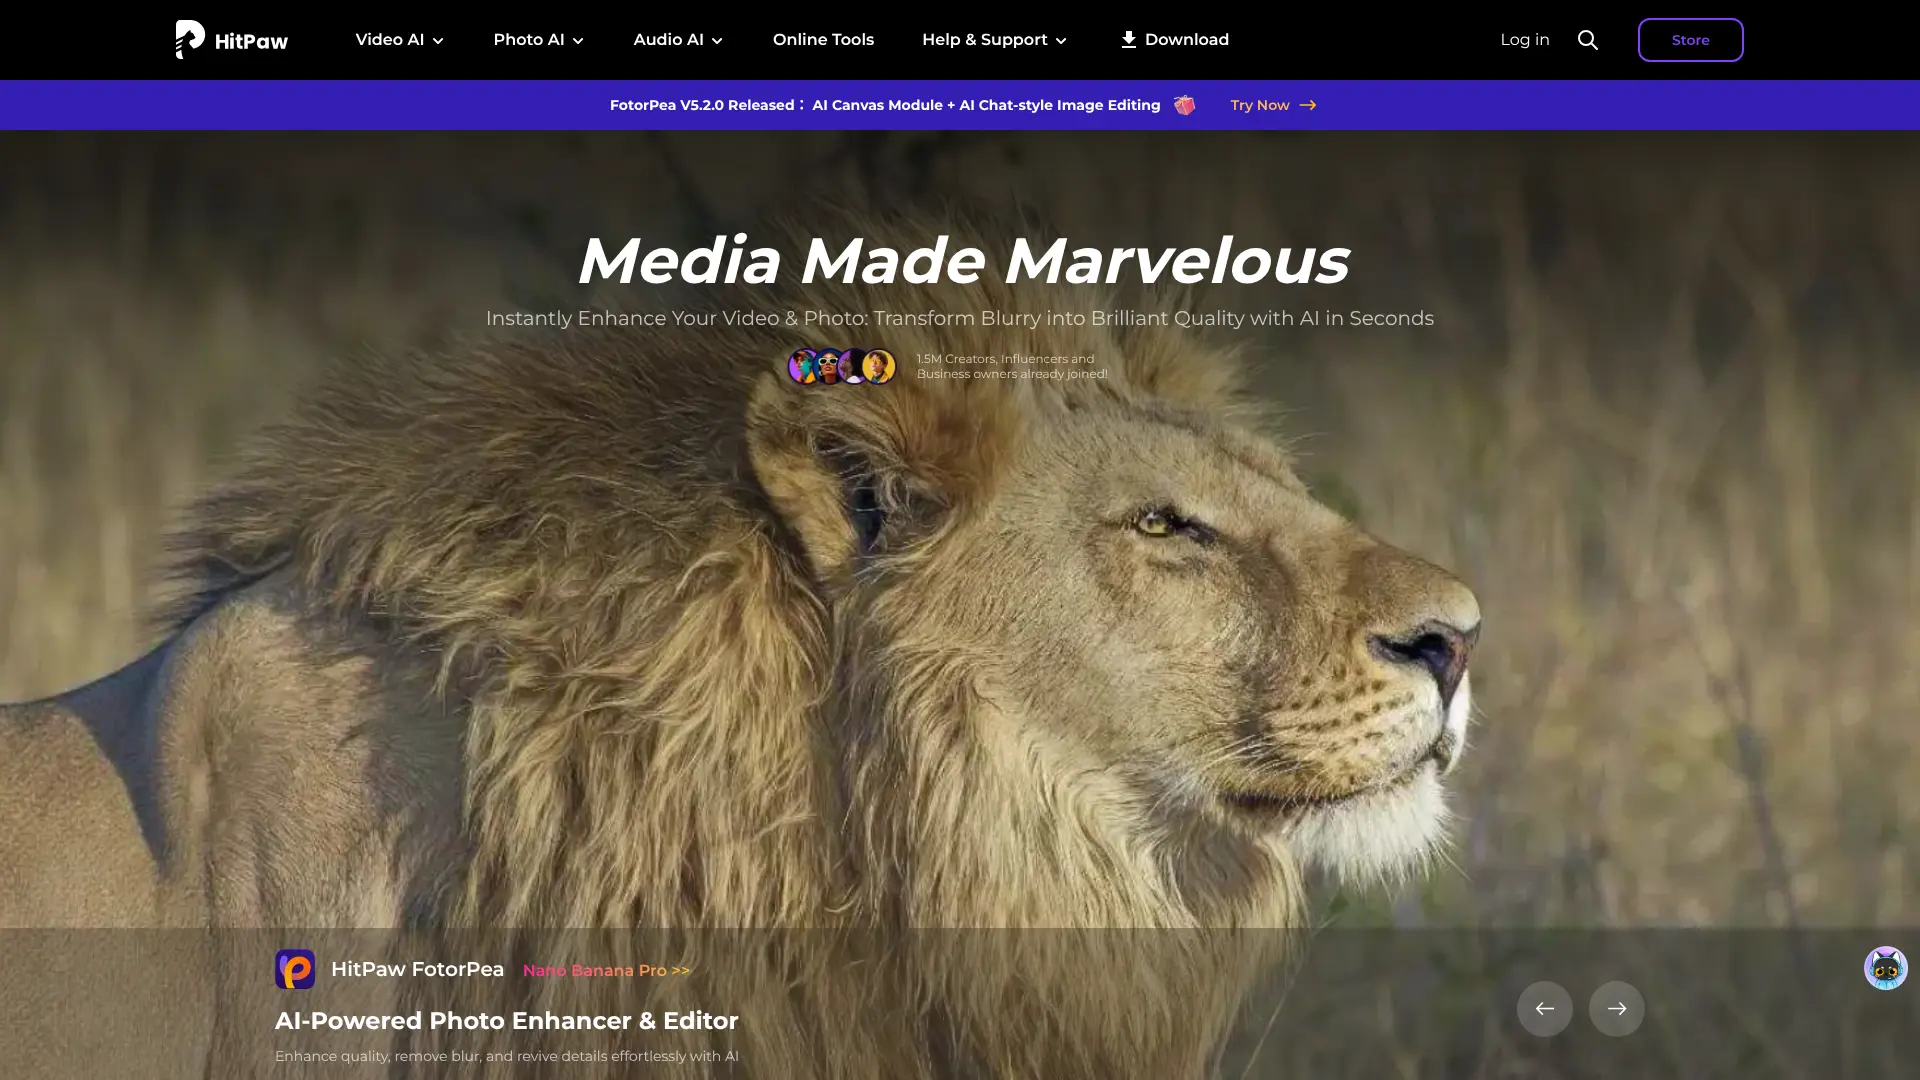The width and height of the screenshot is (1920, 1080).
Task: Follow the Nano Banana Pro link
Action: tap(606, 970)
